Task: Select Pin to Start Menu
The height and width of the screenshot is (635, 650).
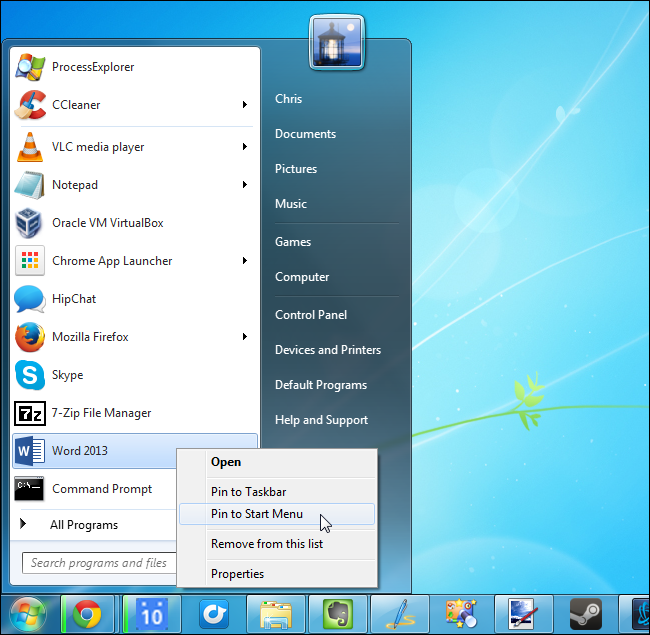Action: tap(277, 514)
